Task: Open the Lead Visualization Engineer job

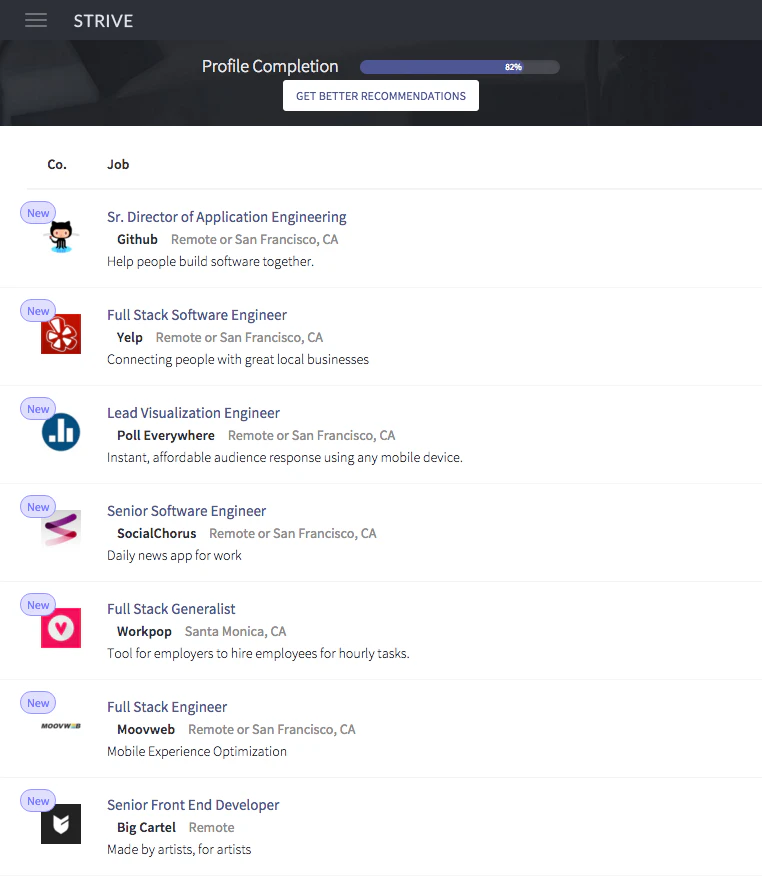Action: click(194, 413)
